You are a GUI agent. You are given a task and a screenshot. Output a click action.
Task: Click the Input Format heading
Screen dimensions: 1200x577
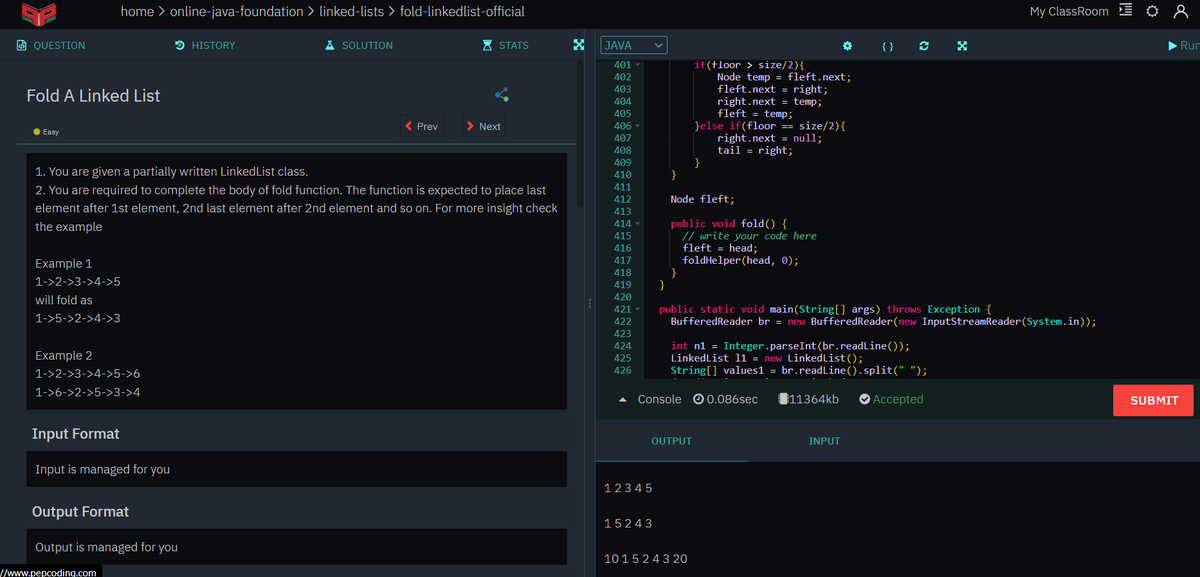[75, 434]
